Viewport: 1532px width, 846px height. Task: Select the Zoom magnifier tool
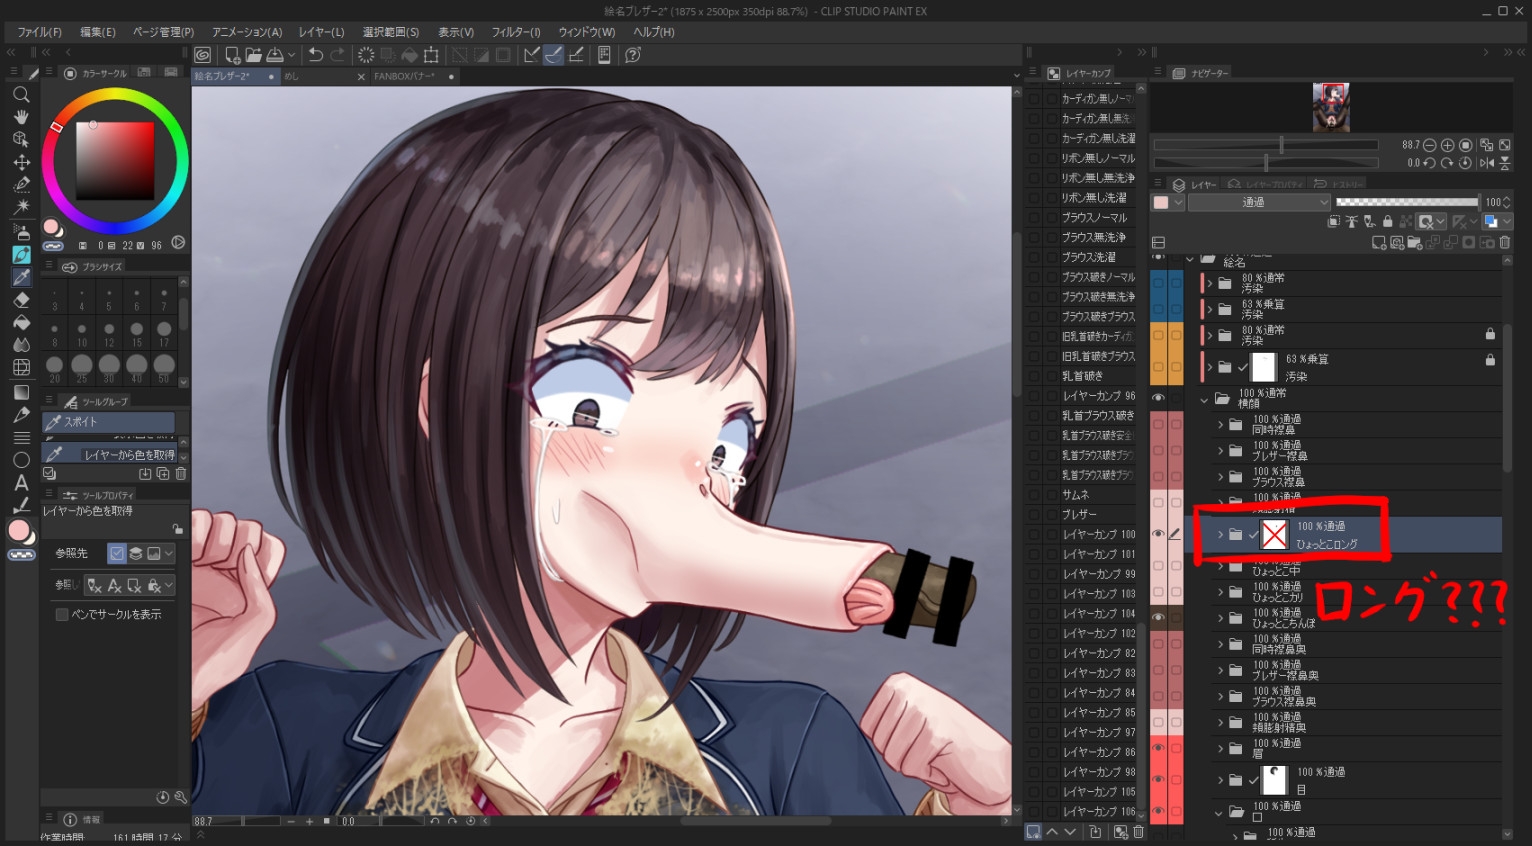pos(21,95)
